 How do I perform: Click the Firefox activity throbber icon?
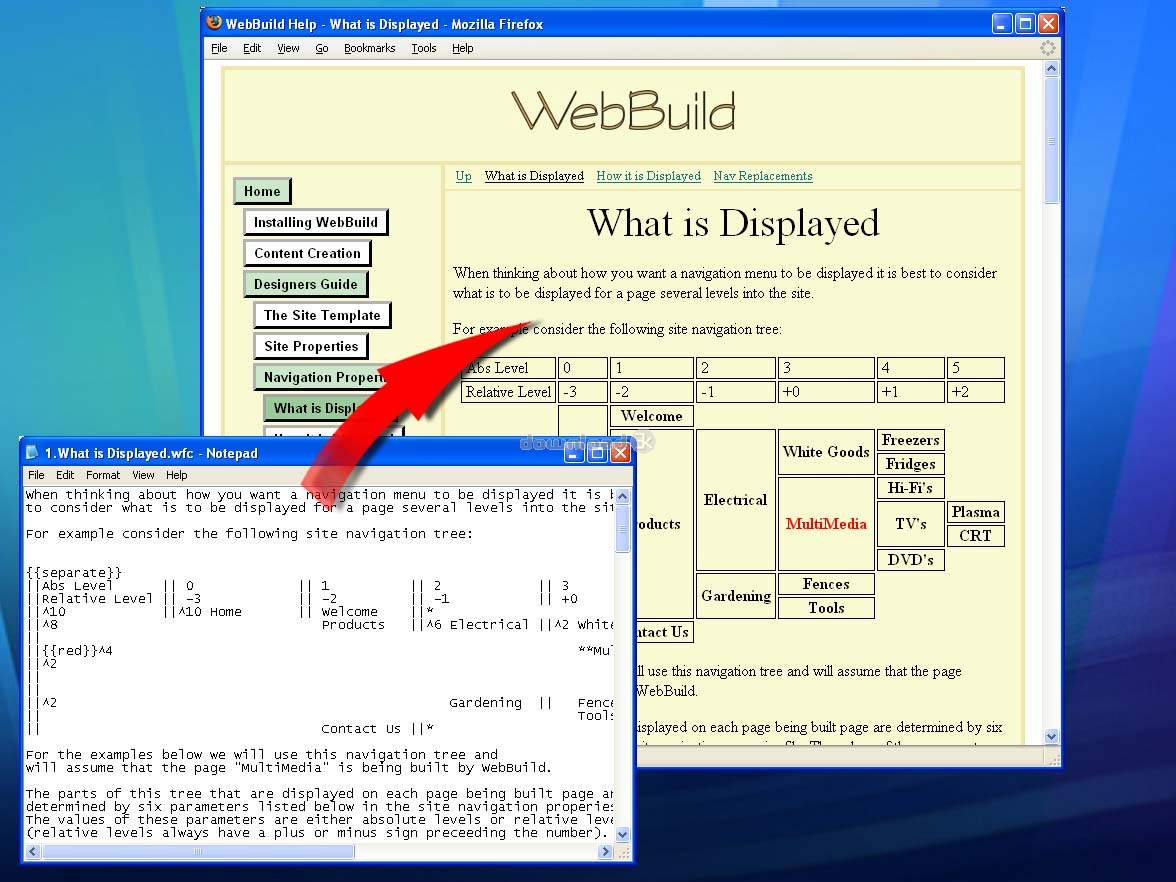coord(1048,48)
